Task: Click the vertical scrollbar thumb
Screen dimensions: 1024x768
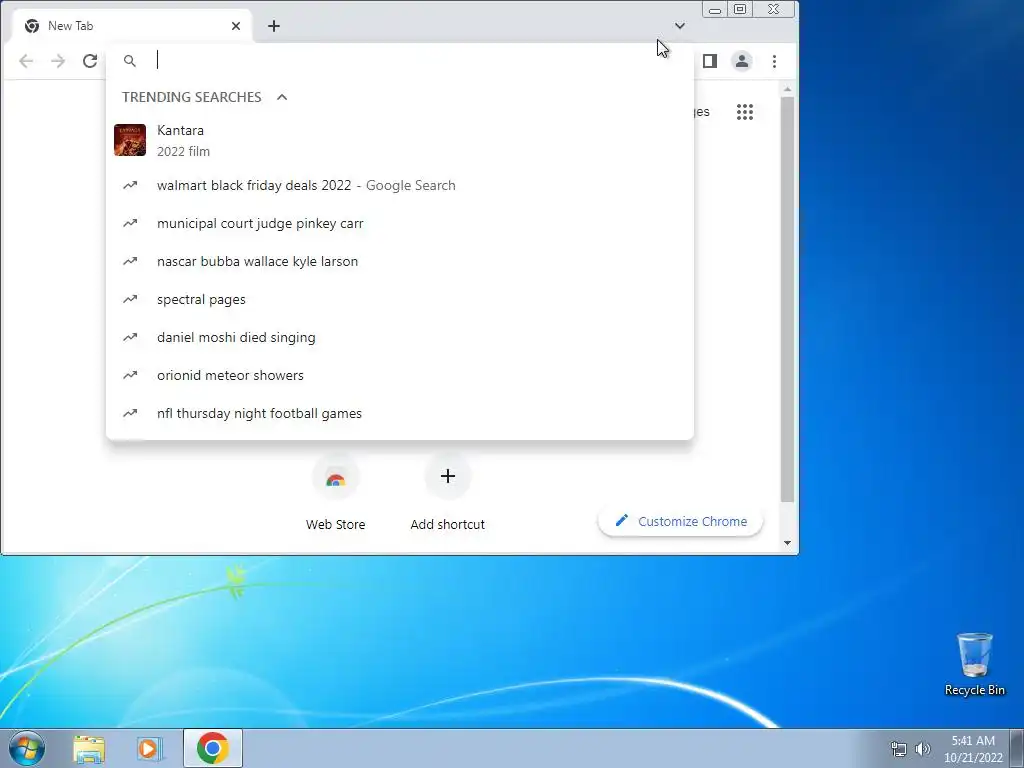Action: 788,299
